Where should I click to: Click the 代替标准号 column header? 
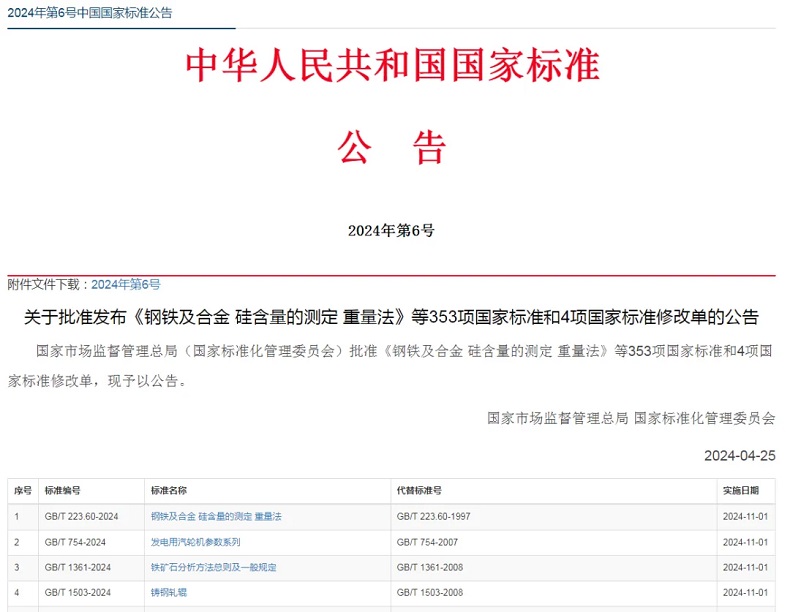(x=419, y=491)
